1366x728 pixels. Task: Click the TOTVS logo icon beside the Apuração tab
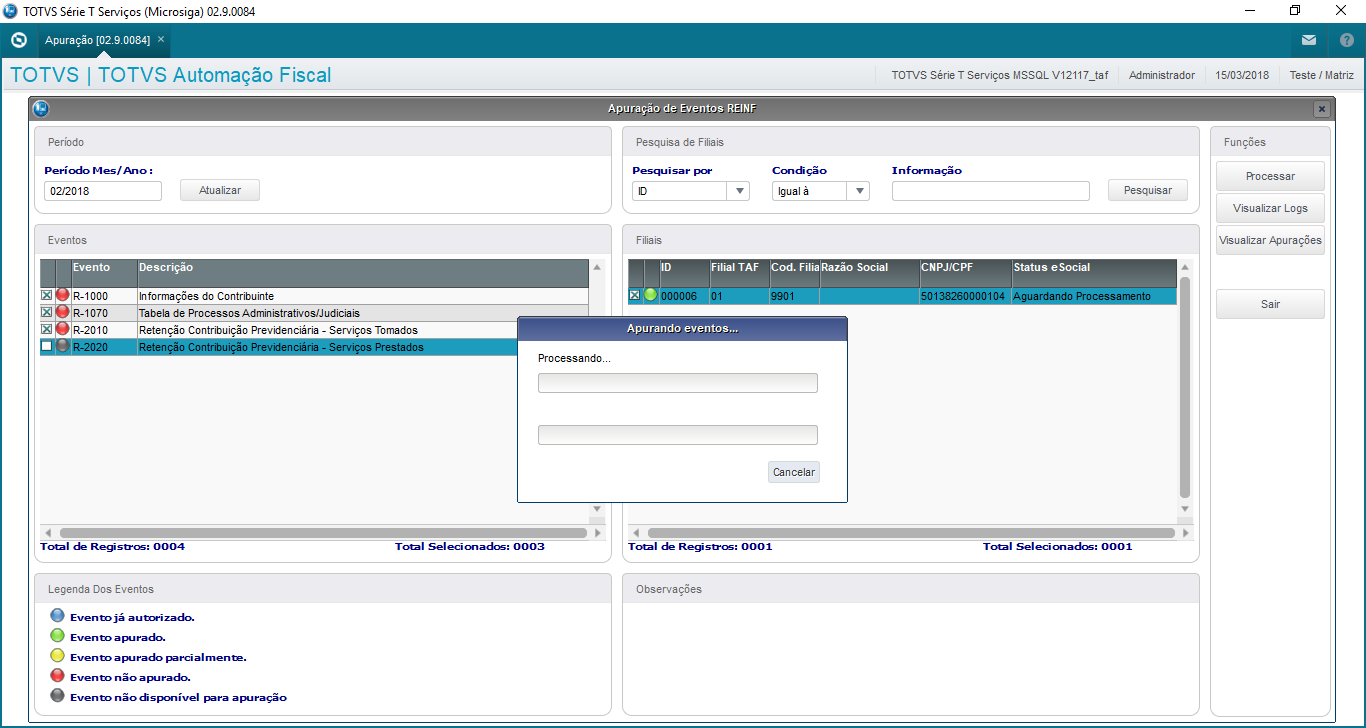tap(18, 40)
